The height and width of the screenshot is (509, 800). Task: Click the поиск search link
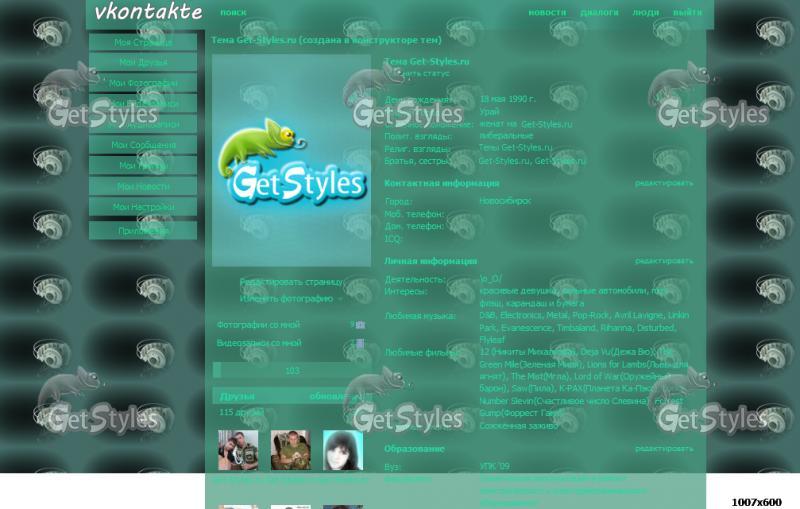pyautogui.click(x=233, y=12)
